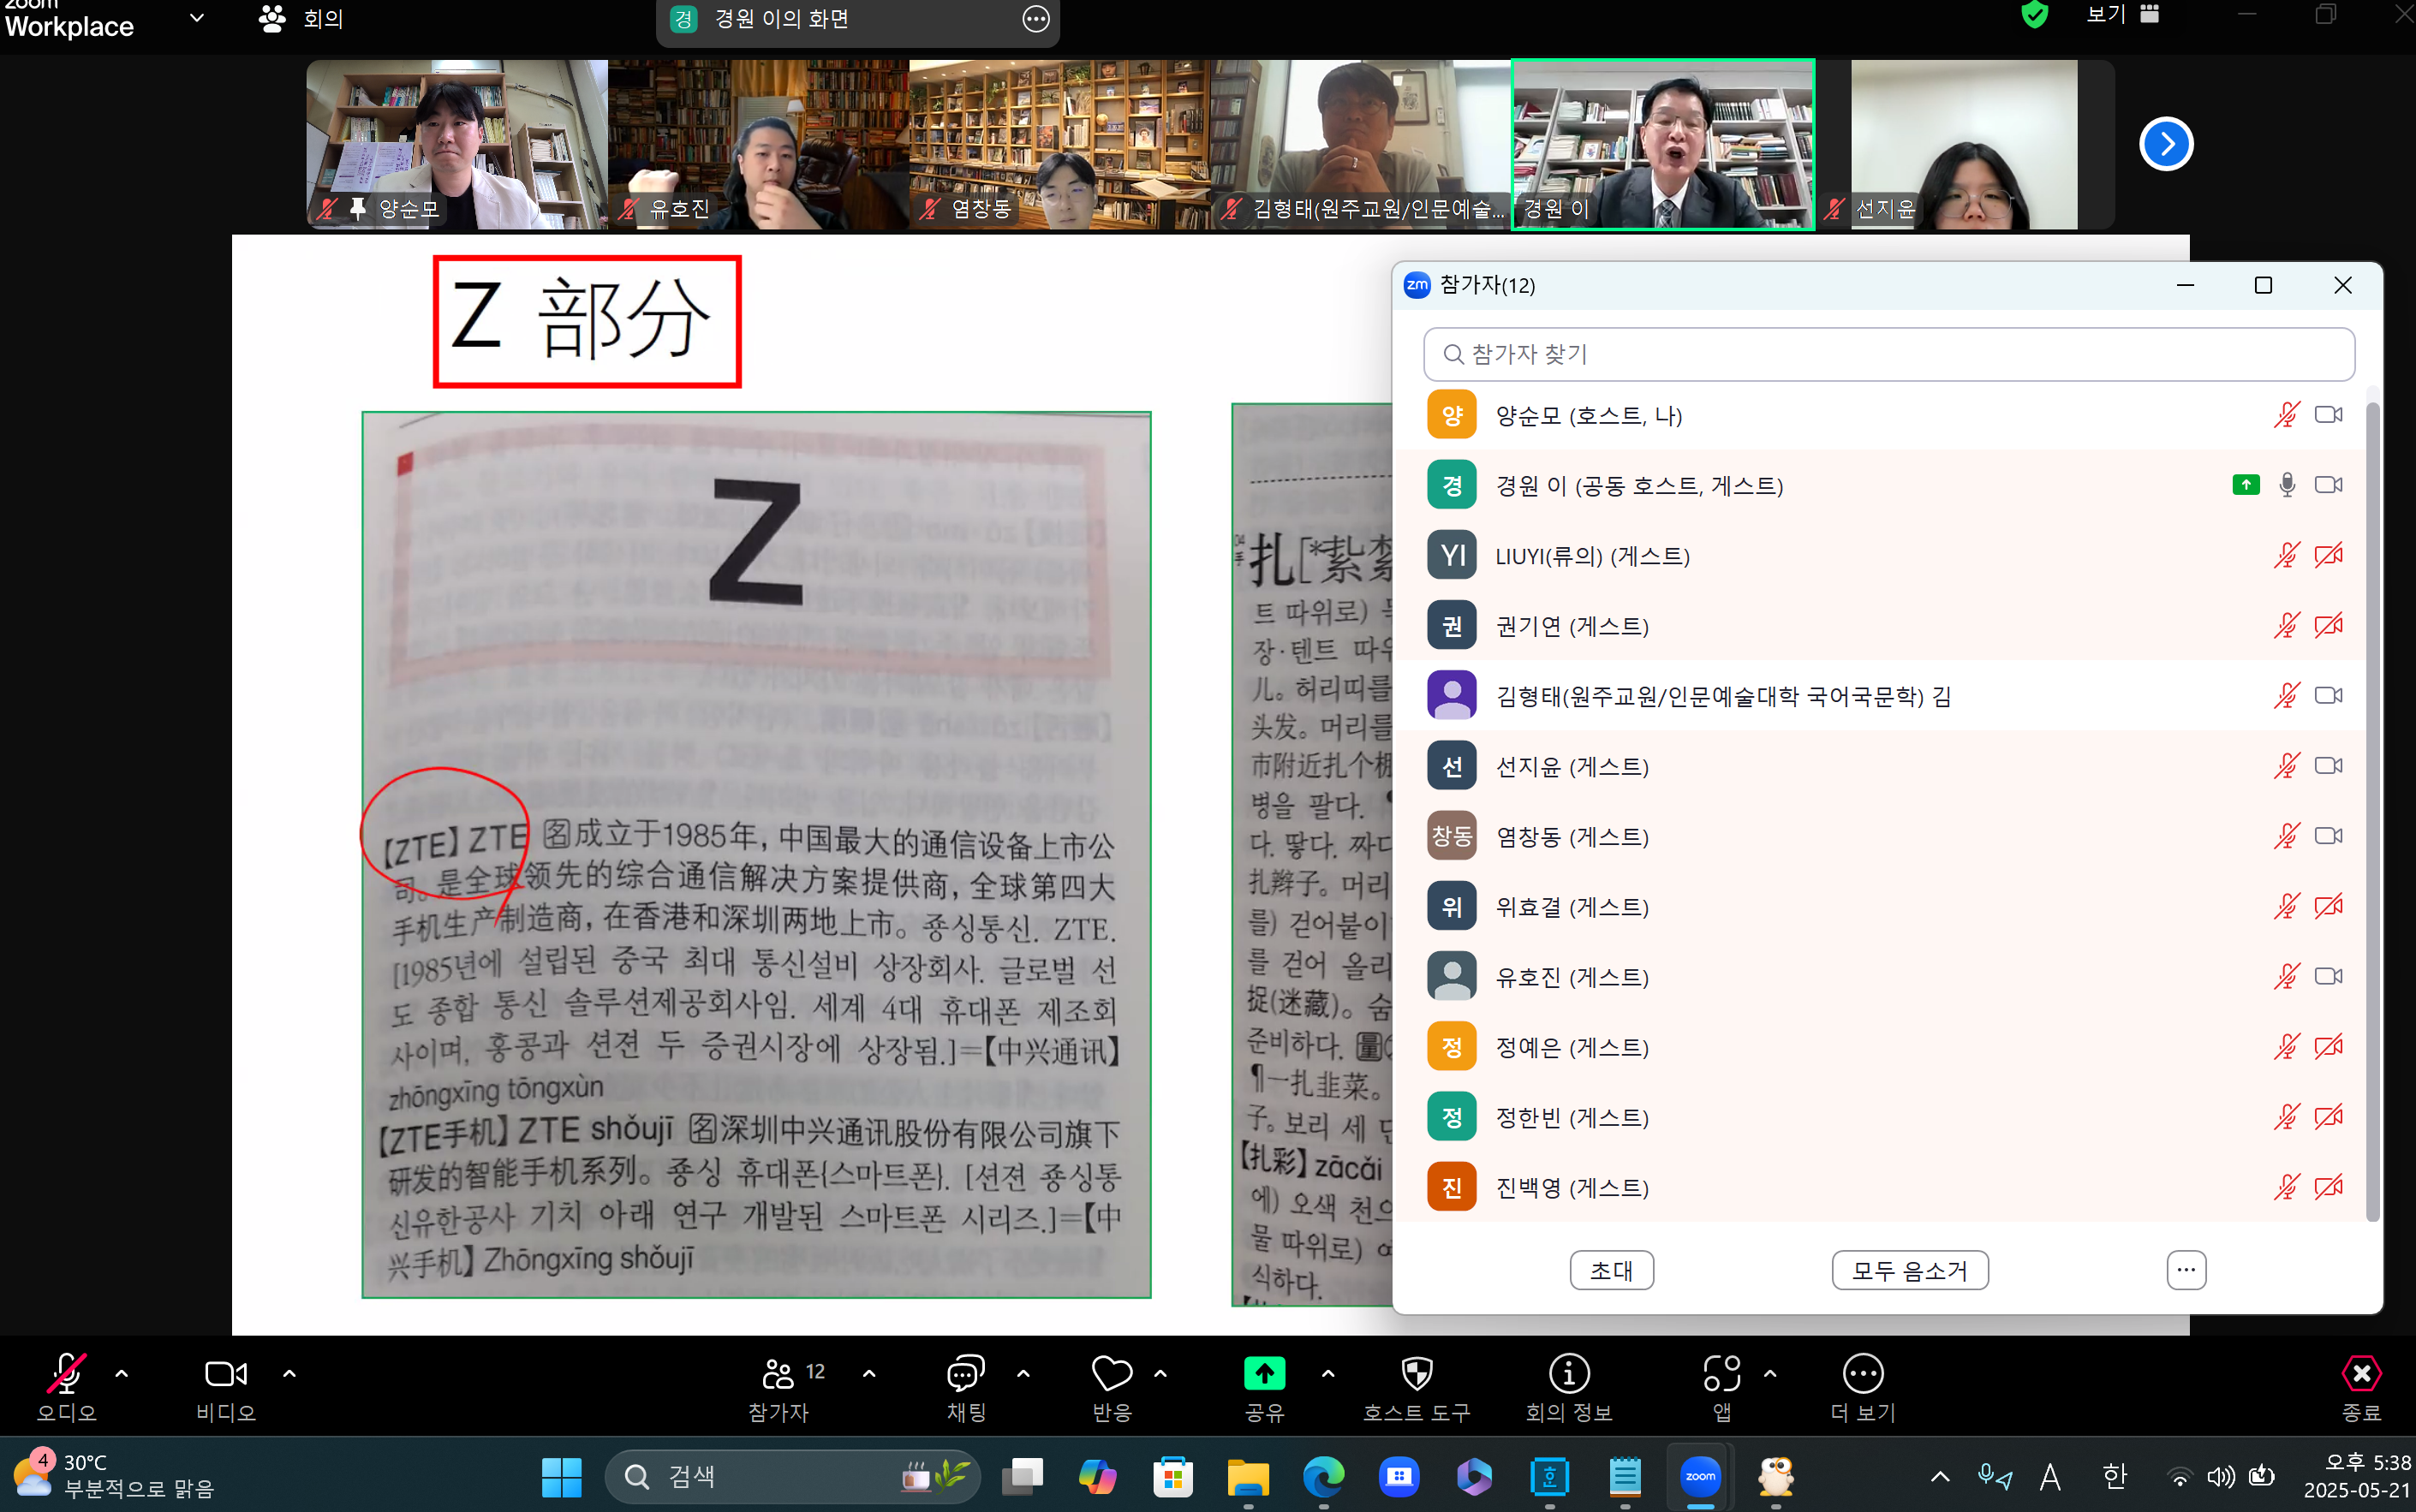The height and width of the screenshot is (1512, 2416).
Task: Select participant row 정예은 (게스트)
Action: [x=1880, y=1046]
